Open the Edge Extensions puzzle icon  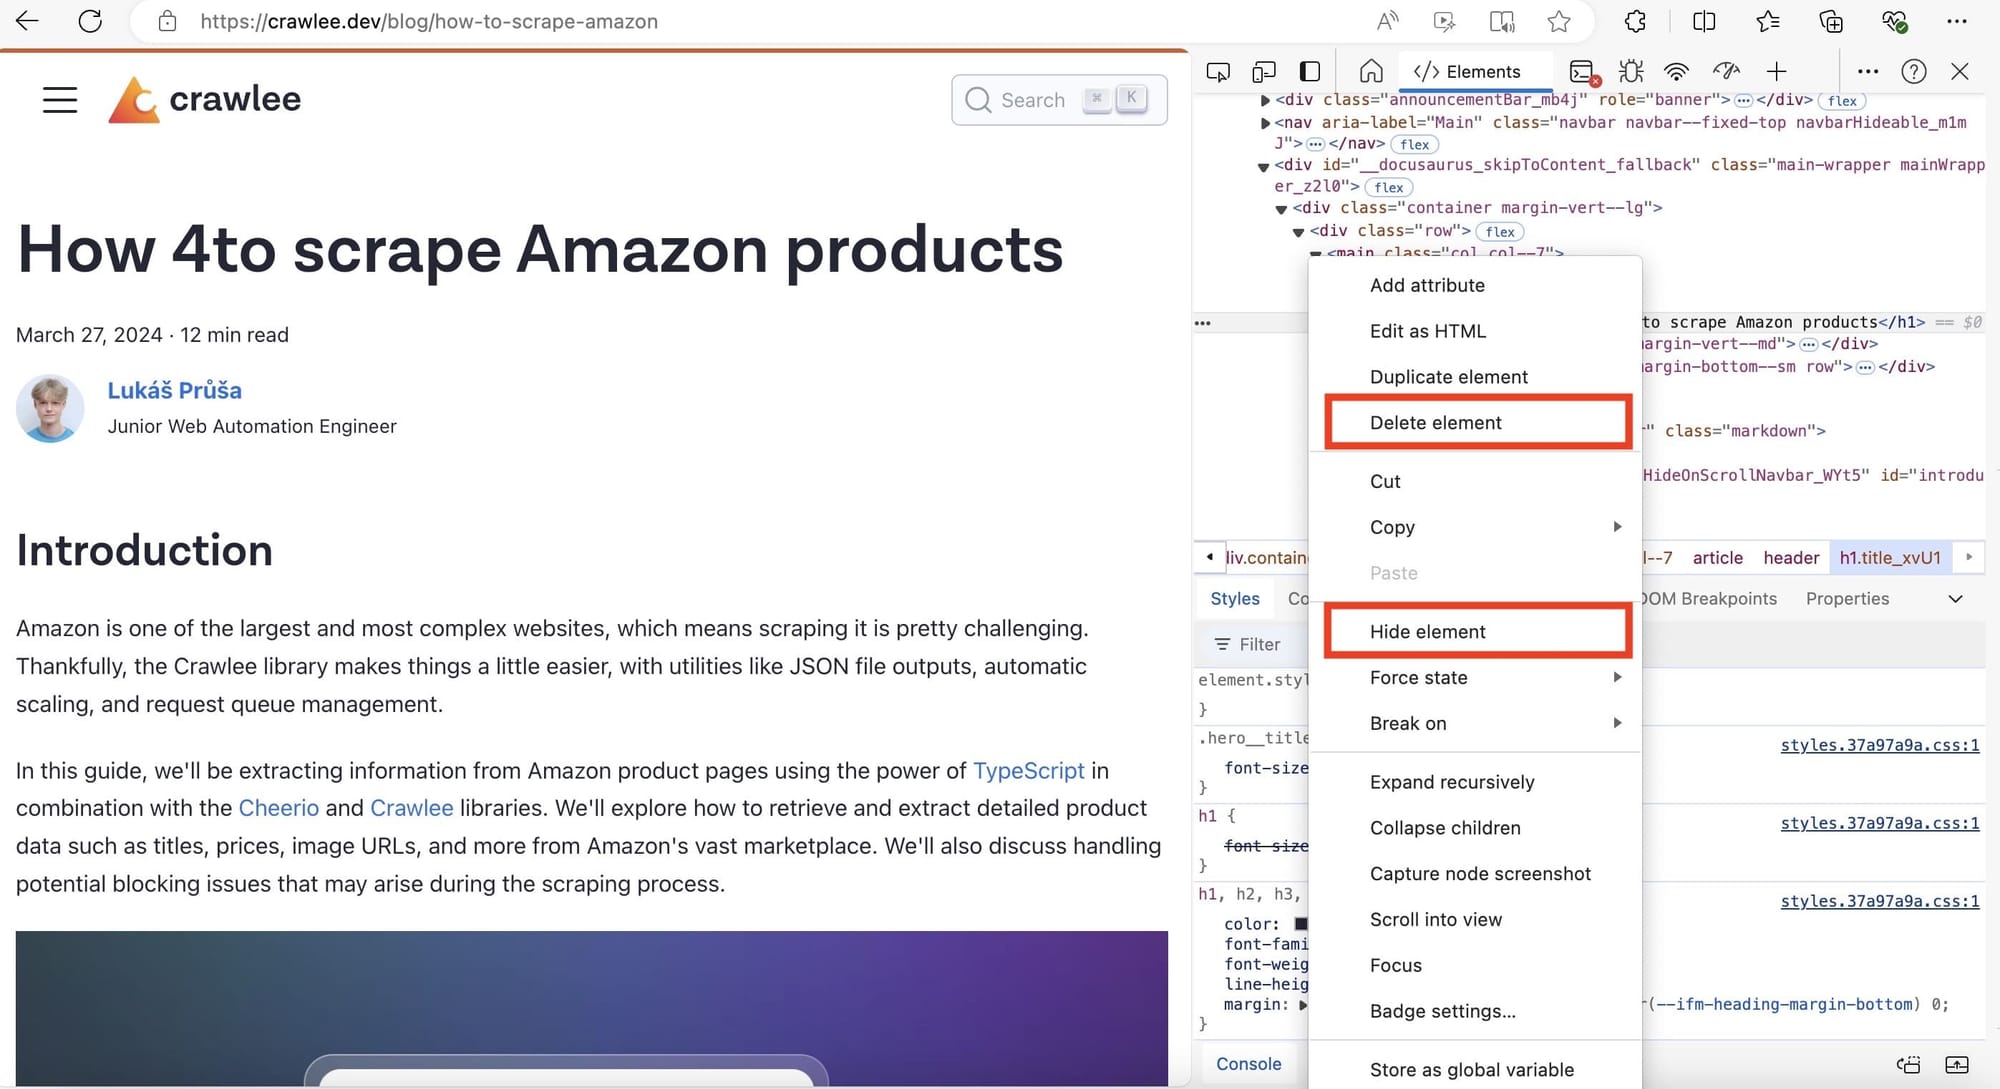pyautogui.click(x=1633, y=21)
